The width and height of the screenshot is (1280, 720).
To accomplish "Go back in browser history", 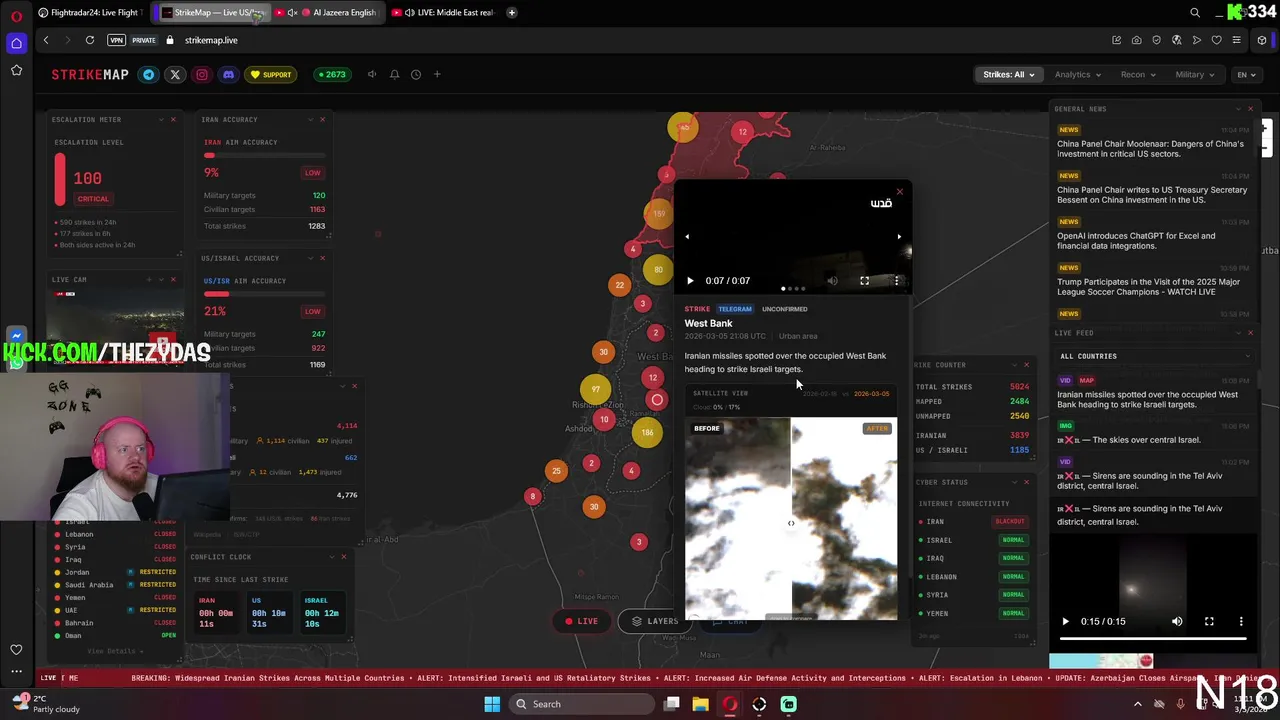I will tap(45, 40).
